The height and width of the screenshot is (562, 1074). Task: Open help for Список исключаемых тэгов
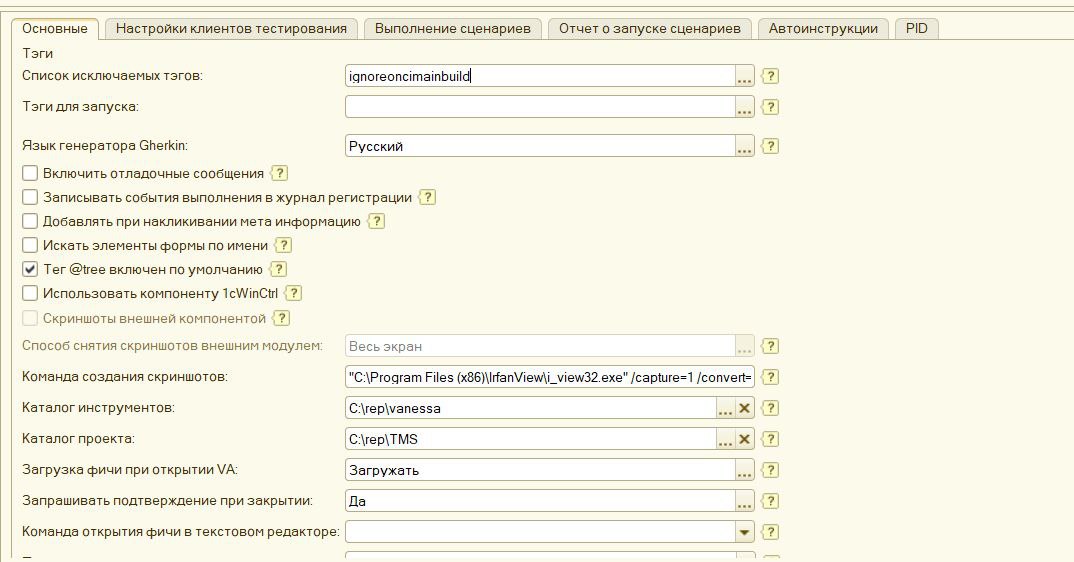[x=770, y=75]
